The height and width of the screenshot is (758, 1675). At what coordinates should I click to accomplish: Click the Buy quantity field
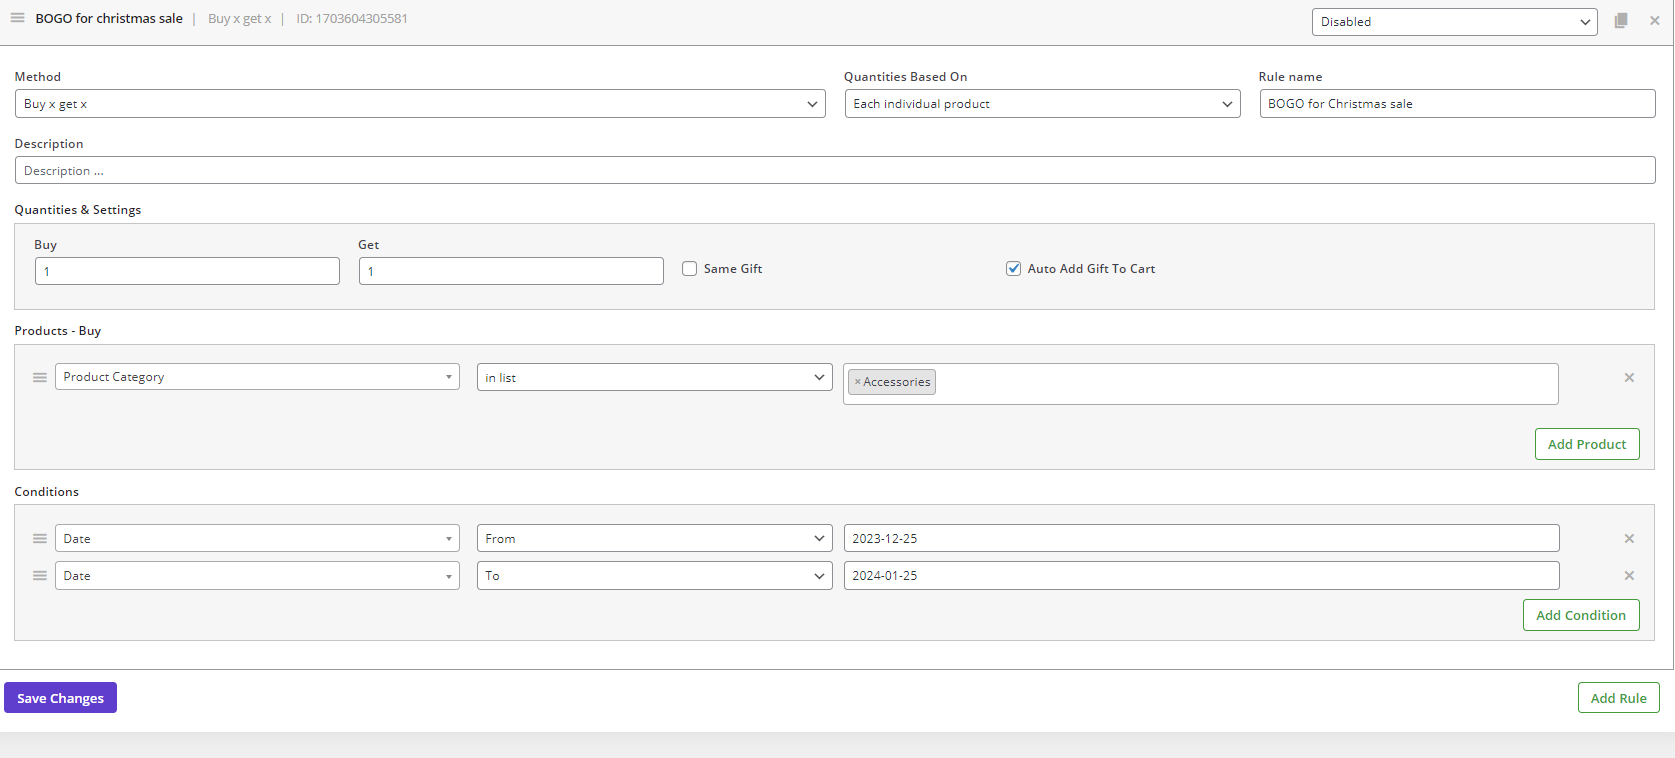pos(187,271)
